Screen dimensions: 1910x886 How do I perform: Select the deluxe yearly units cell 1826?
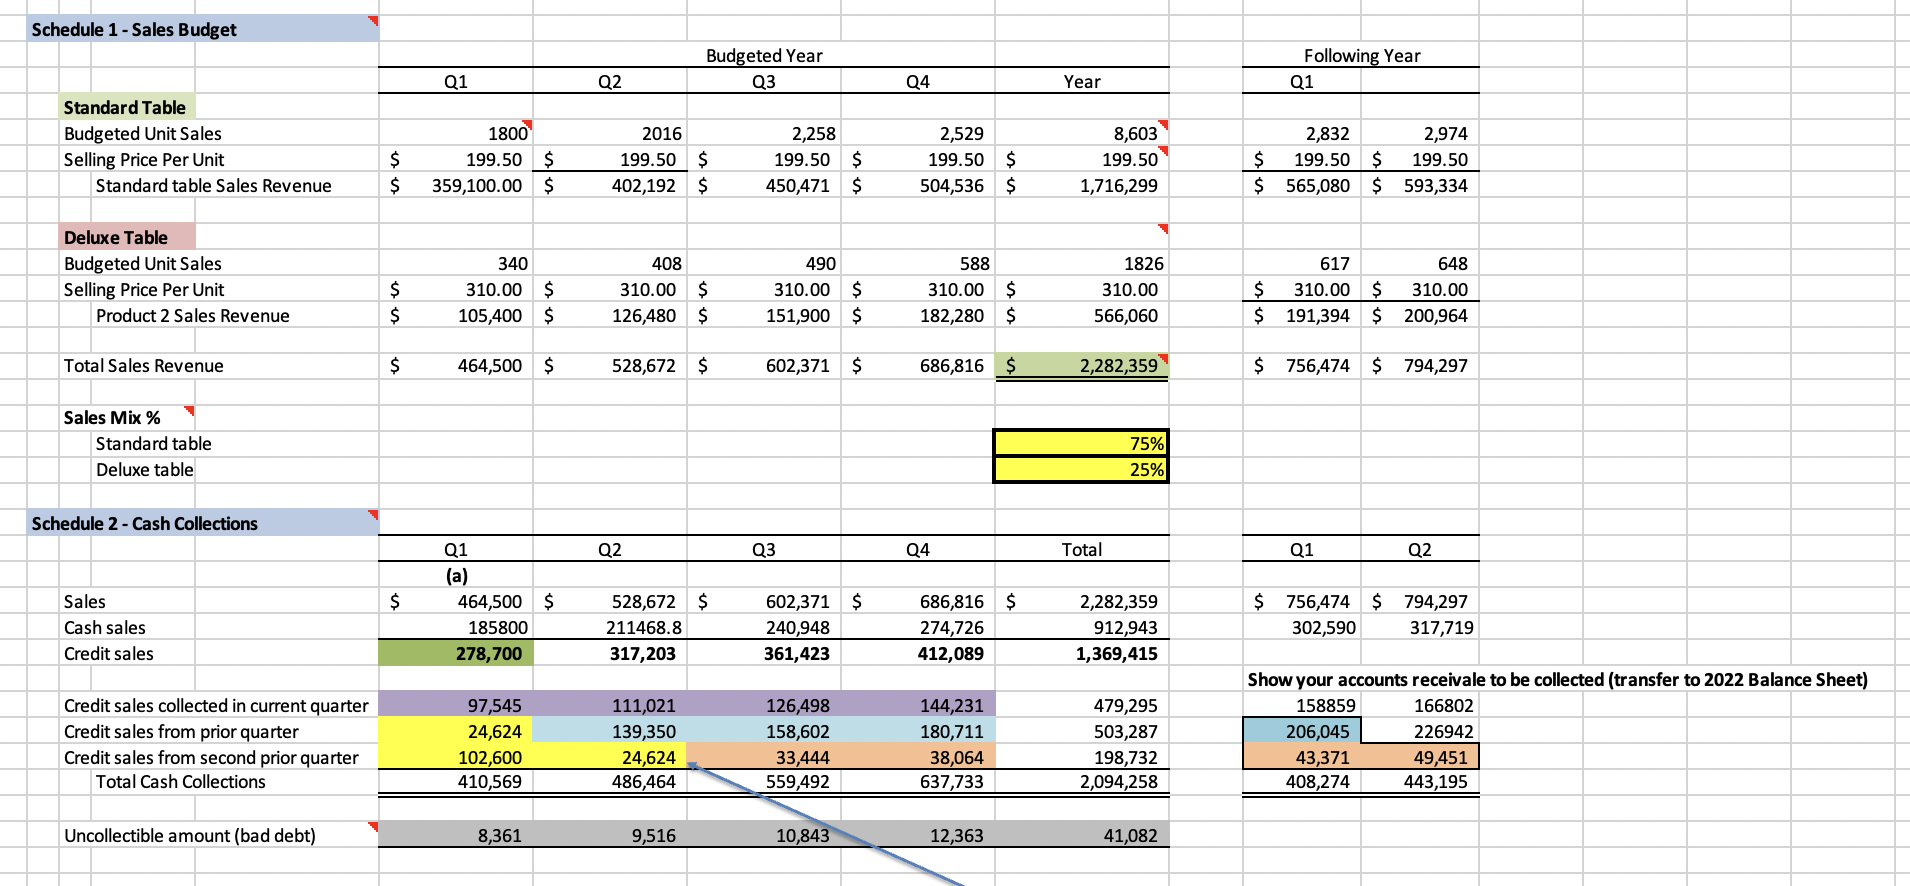point(1082,263)
